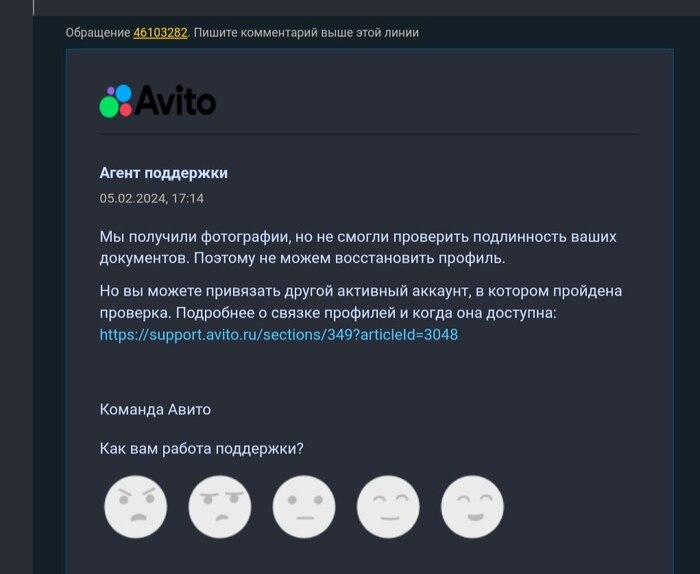
Task: Rate support with the happy smiling face
Action: pyautogui.click(x=472, y=507)
